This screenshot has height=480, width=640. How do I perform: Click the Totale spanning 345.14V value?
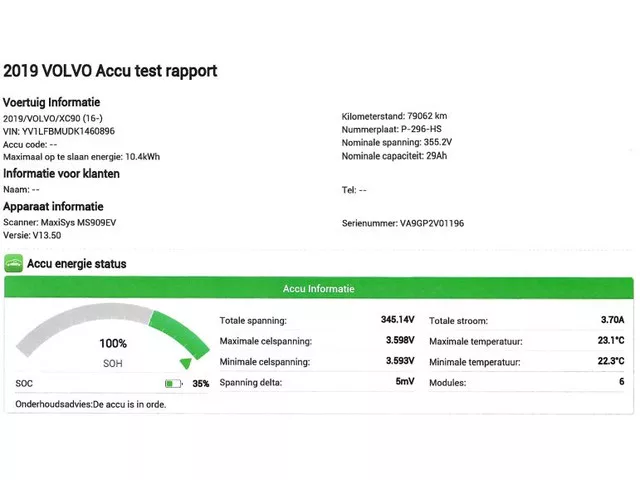(x=398, y=320)
